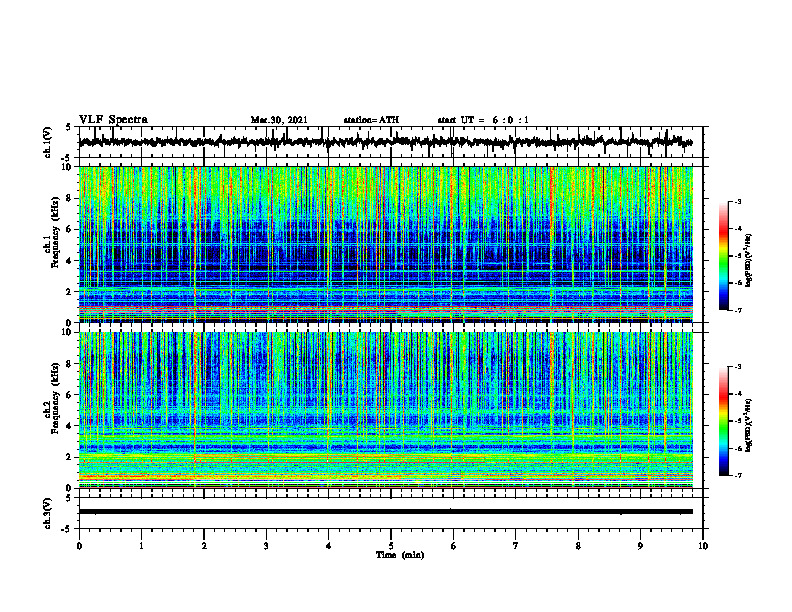Select the date text "Mar.30, 2021"
792x612 pixels.
(279, 120)
